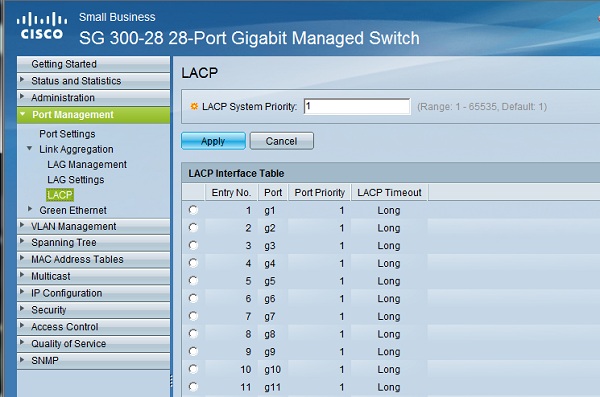The height and width of the screenshot is (397, 600).
Task: Select radio button for port g1
Action: [x=193, y=210]
